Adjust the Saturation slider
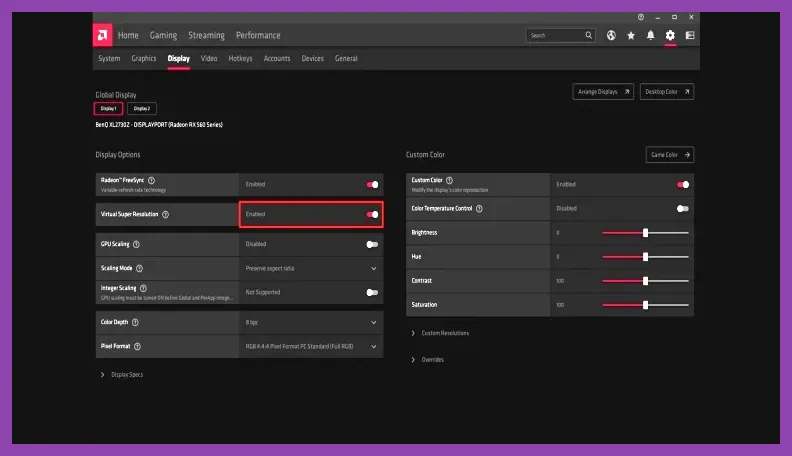 [x=645, y=305]
